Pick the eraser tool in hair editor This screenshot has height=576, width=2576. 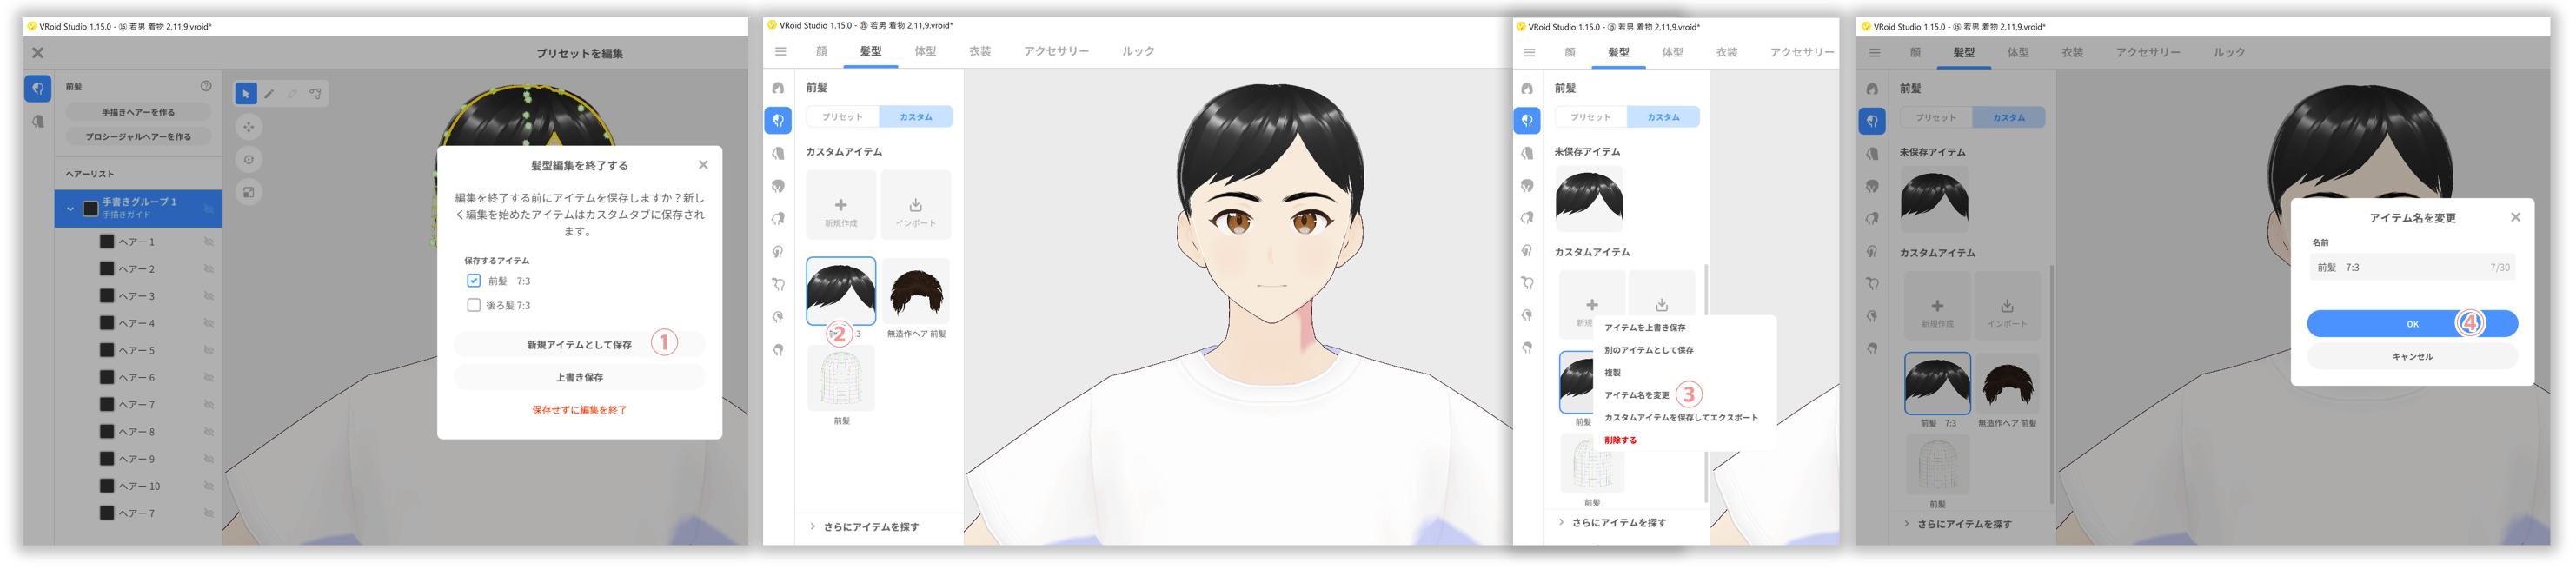292,94
